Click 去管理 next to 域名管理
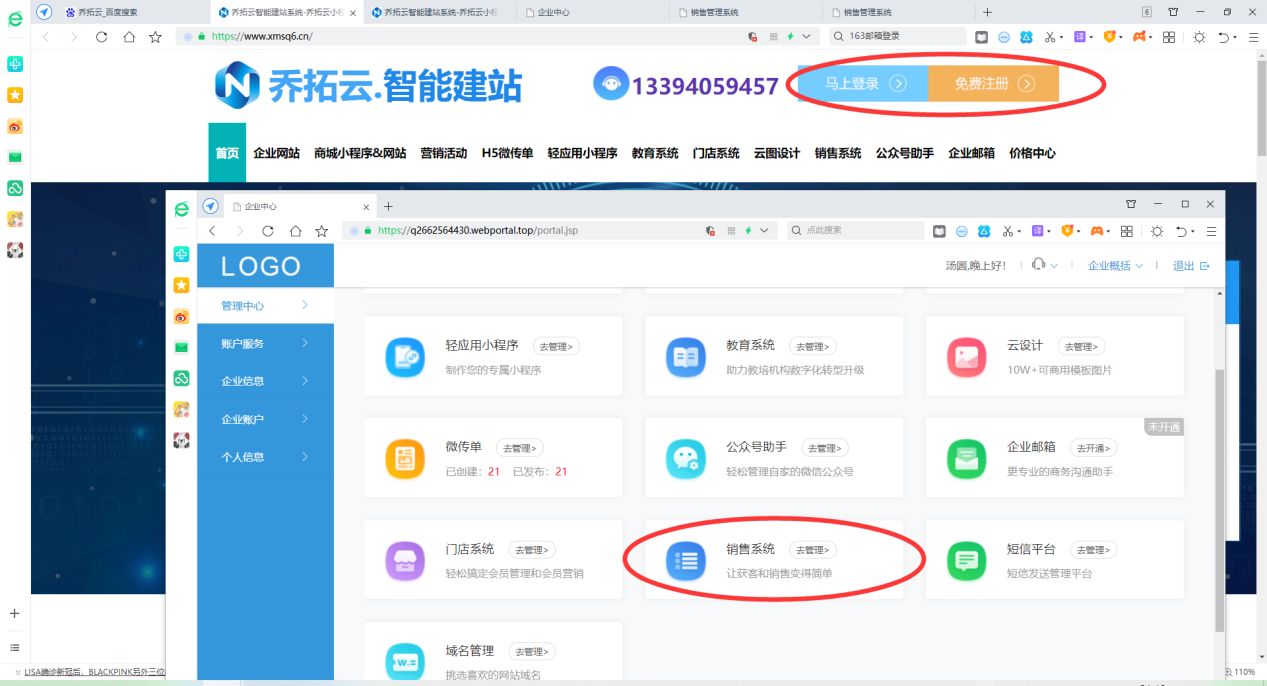 tap(532, 652)
